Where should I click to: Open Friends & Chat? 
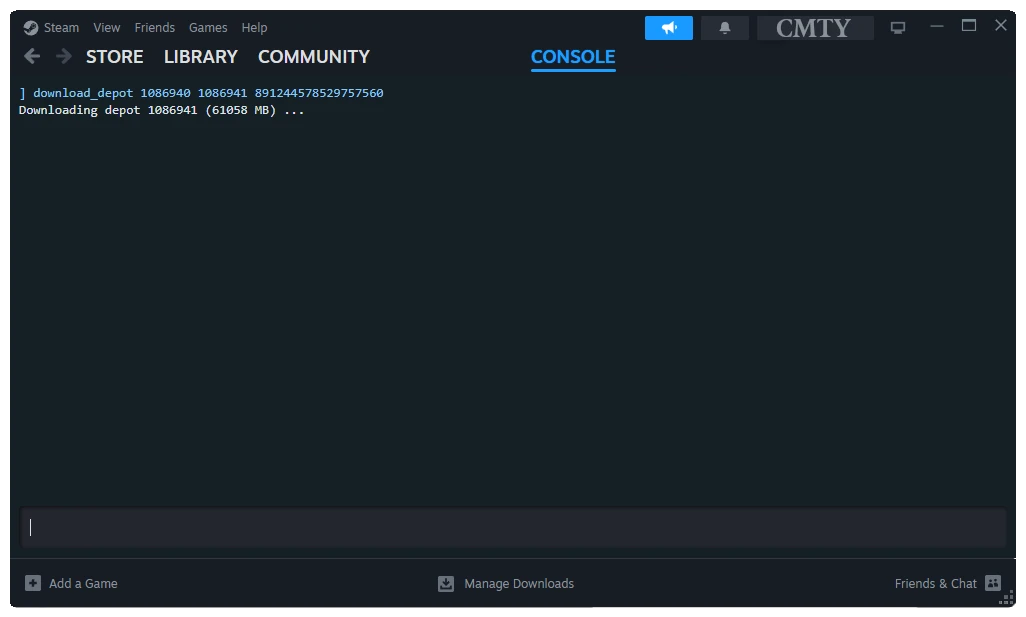pyautogui.click(x=935, y=584)
